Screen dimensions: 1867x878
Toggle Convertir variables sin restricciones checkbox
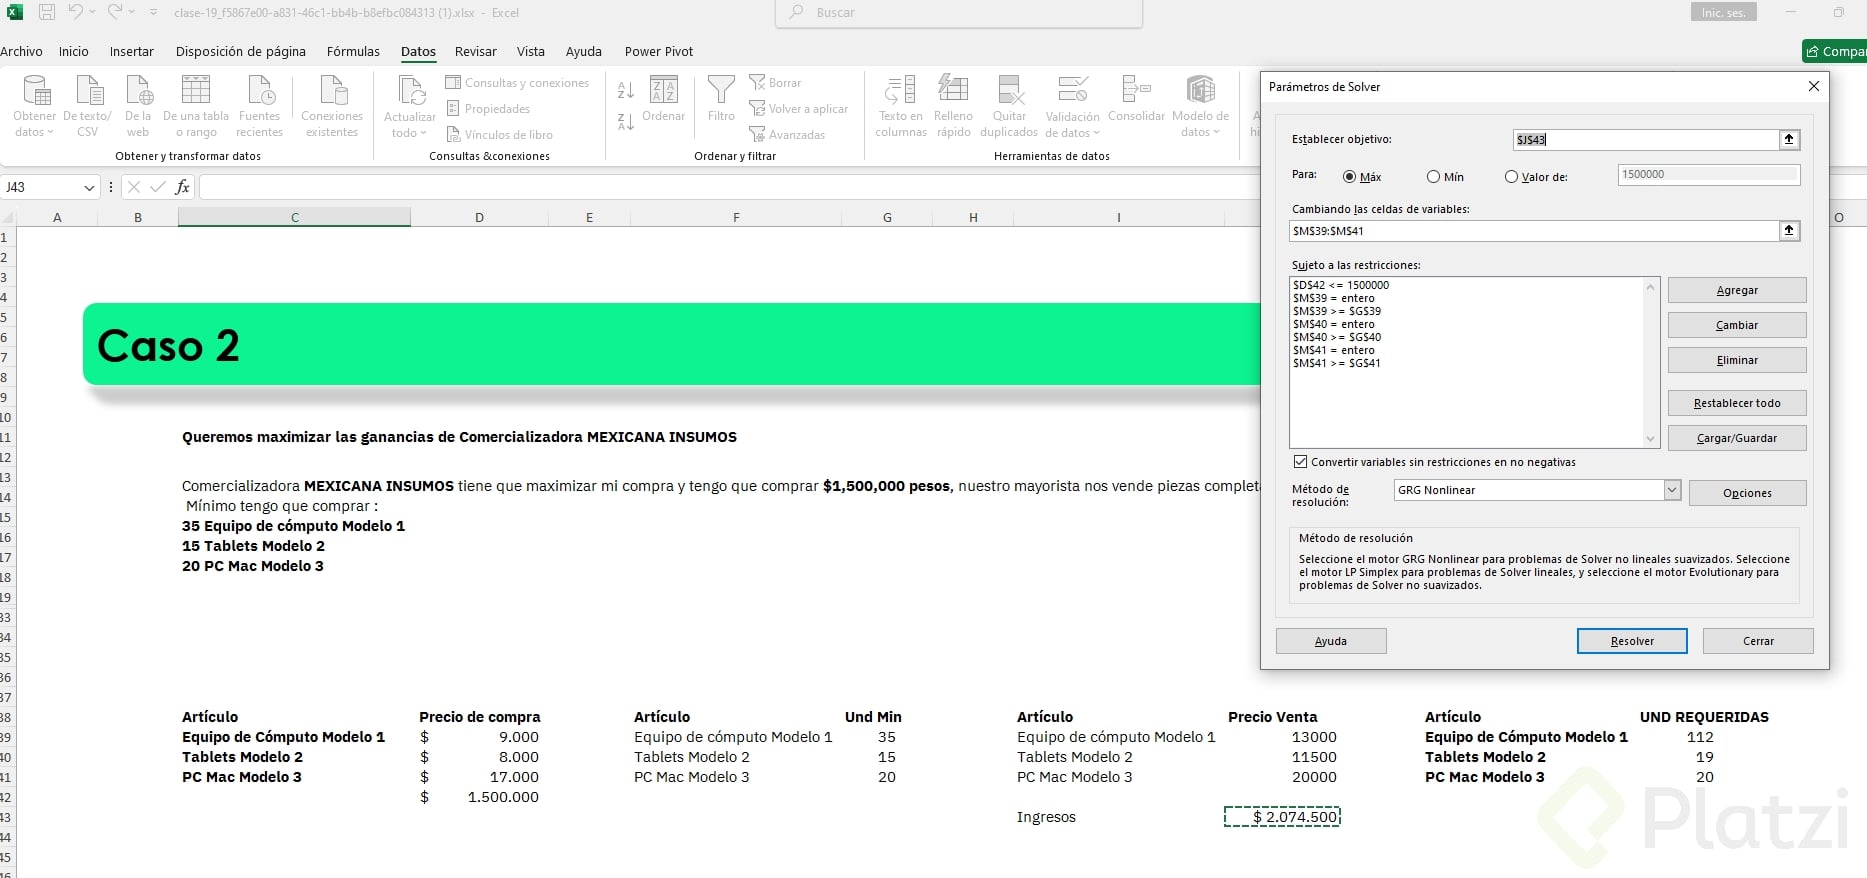1300,462
